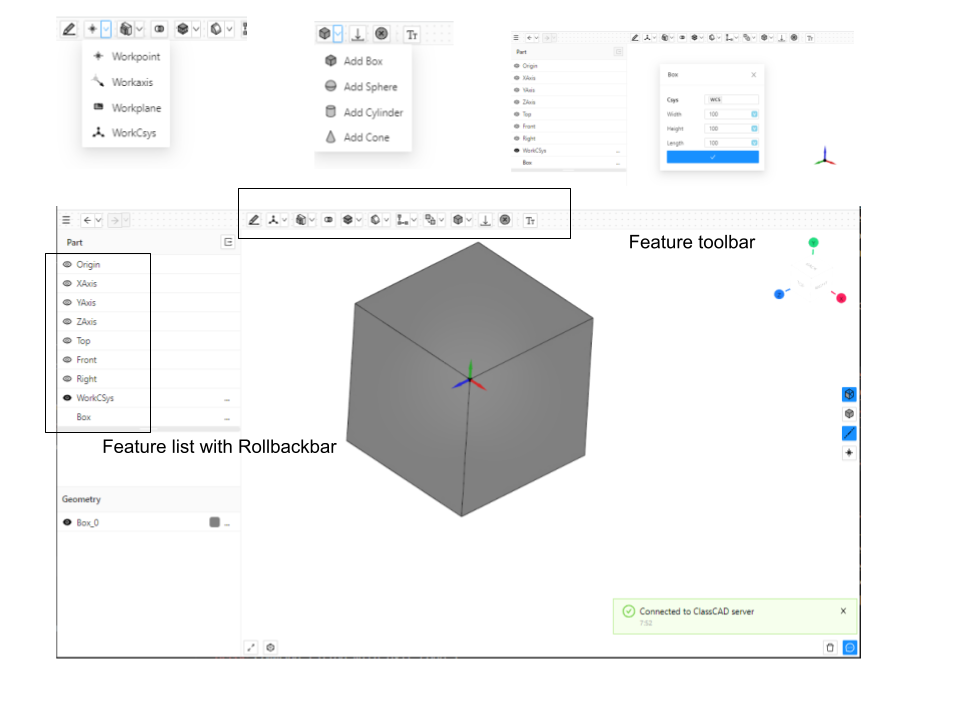
Task: Dismiss the Connected to ClassCAD server notification
Action: [x=842, y=610]
